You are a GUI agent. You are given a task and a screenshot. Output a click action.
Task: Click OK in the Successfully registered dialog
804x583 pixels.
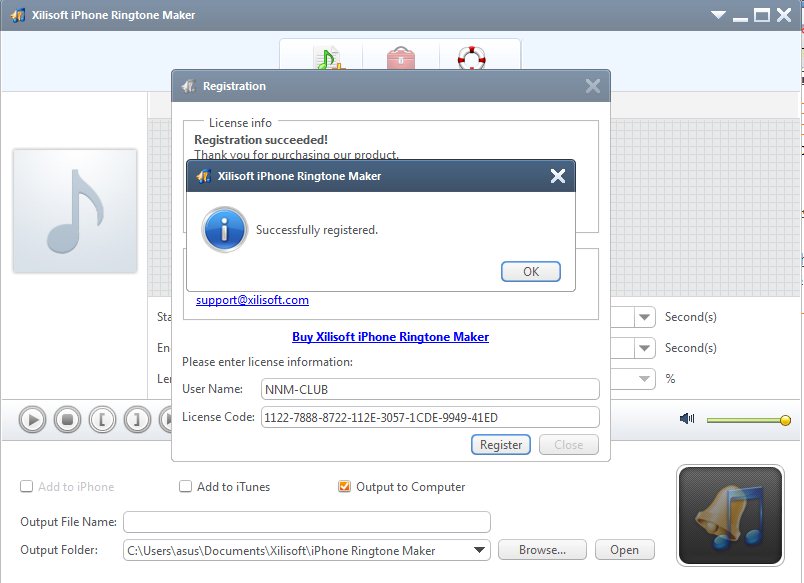[530, 272]
